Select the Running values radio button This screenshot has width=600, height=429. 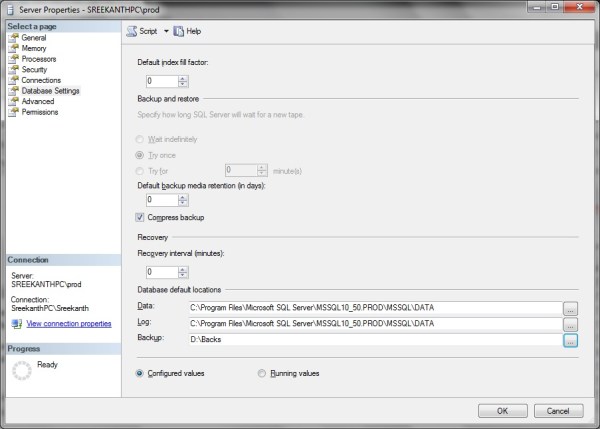pos(263,373)
